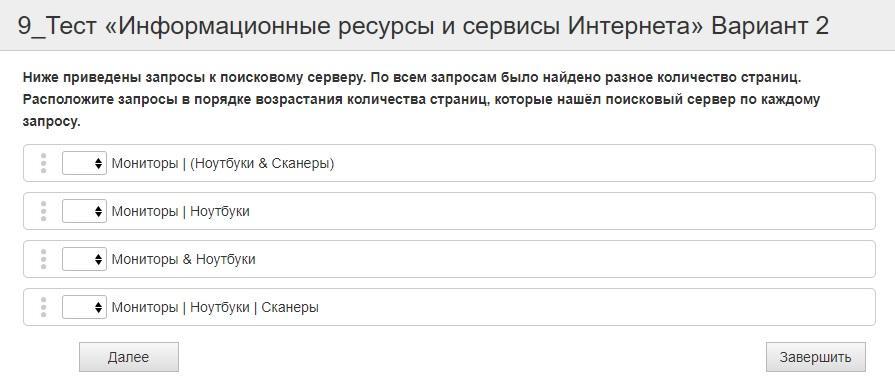Click the 'Мониторы & Ноутбуки' query label
Screen dimensions: 895x376
pos(183,259)
